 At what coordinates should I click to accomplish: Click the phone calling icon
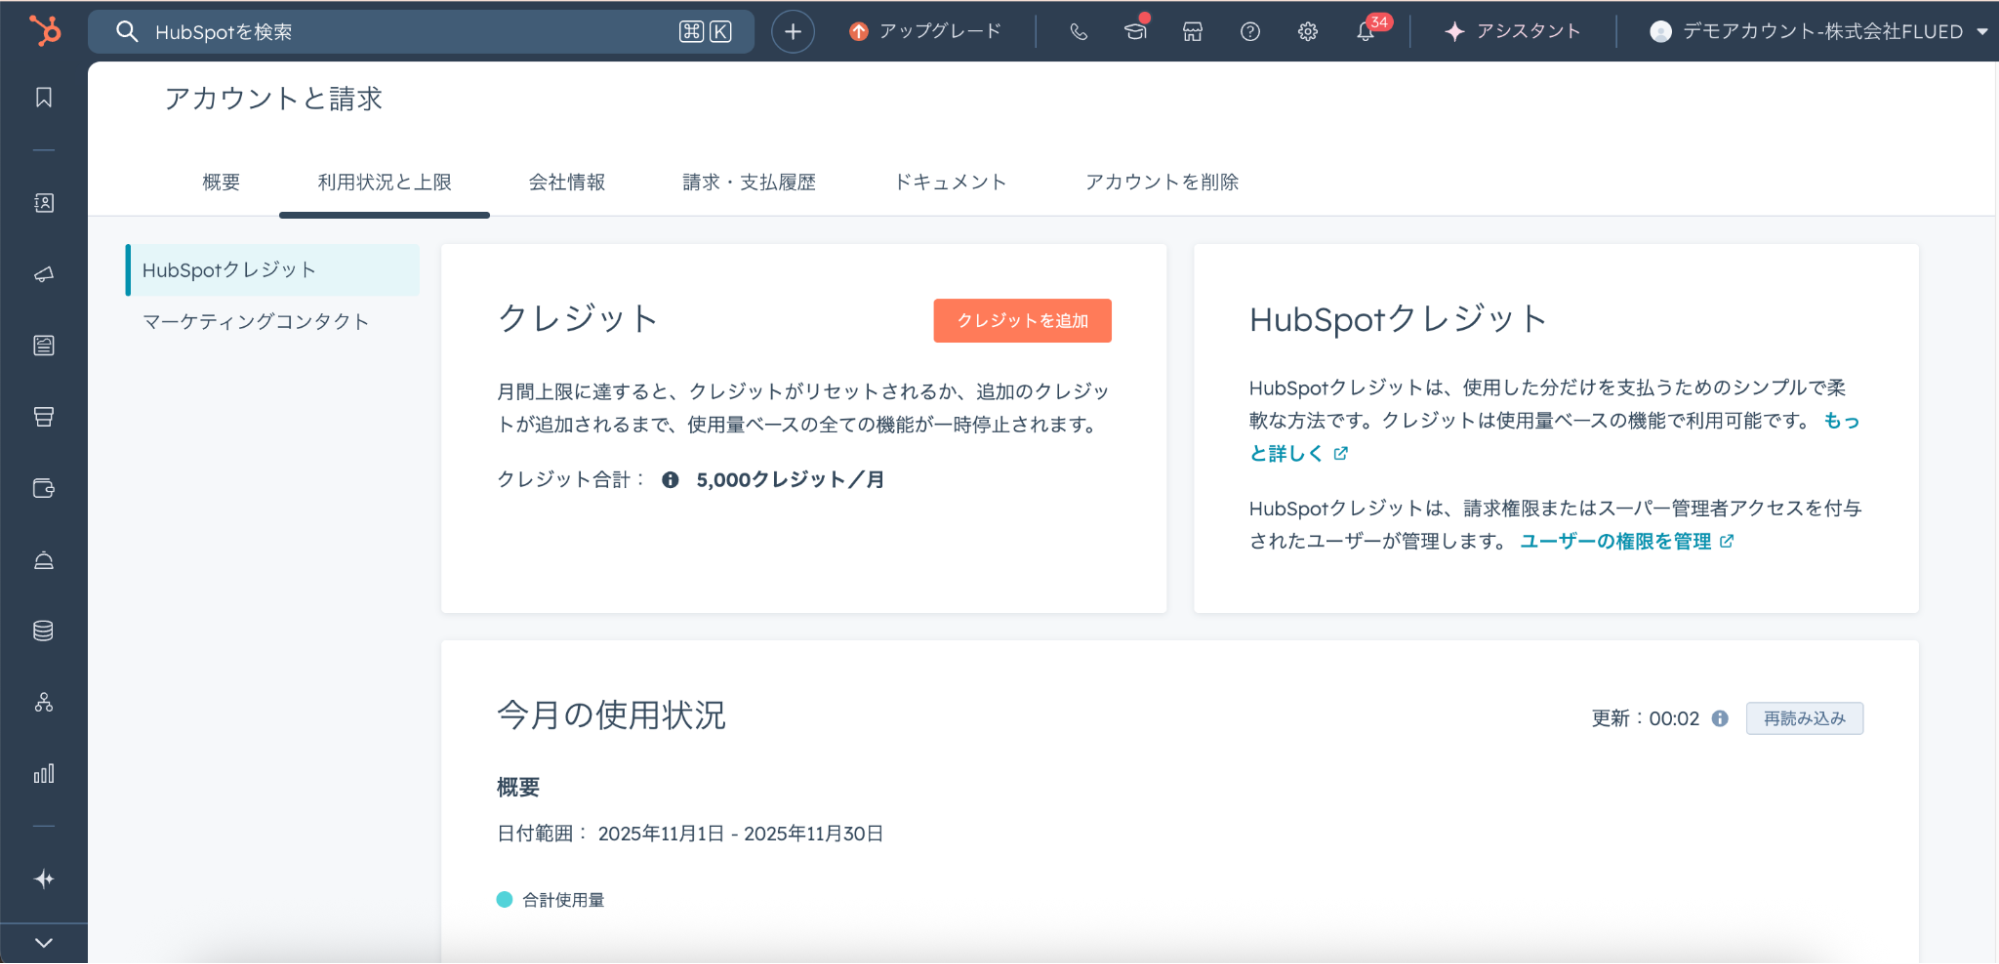[x=1078, y=32]
